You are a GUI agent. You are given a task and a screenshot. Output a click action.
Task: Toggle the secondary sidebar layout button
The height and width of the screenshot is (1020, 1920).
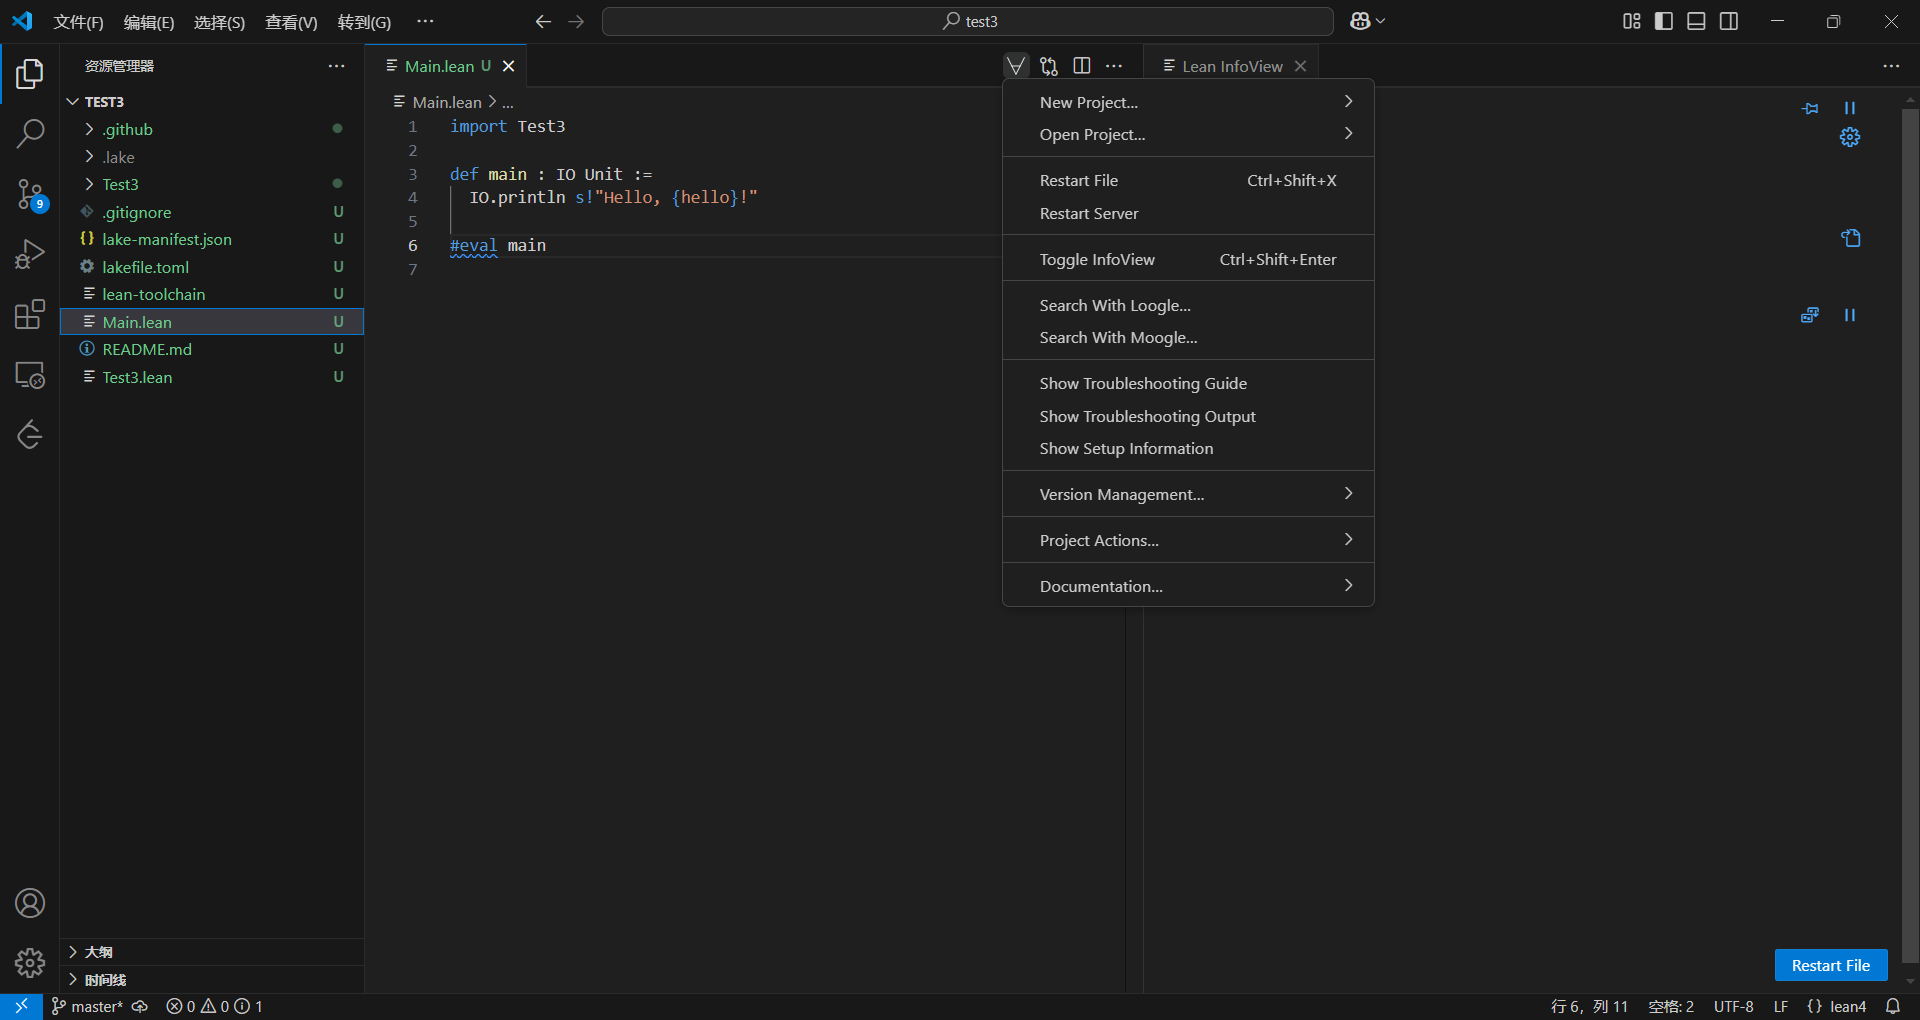(x=1729, y=21)
